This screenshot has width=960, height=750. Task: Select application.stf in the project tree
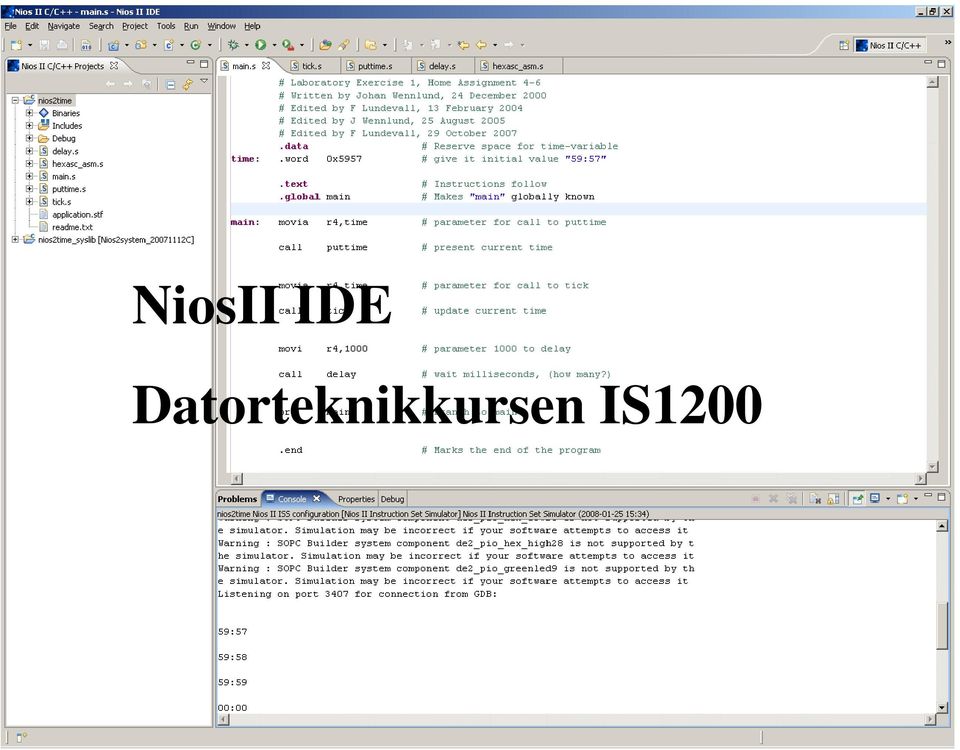click(x=78, y=215)
